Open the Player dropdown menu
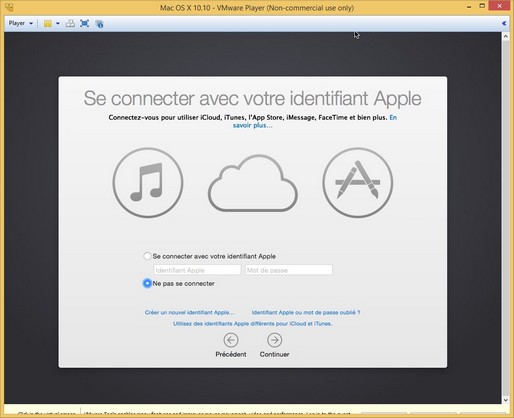Screen dimensions: 514x418 (x=20, y=23)
